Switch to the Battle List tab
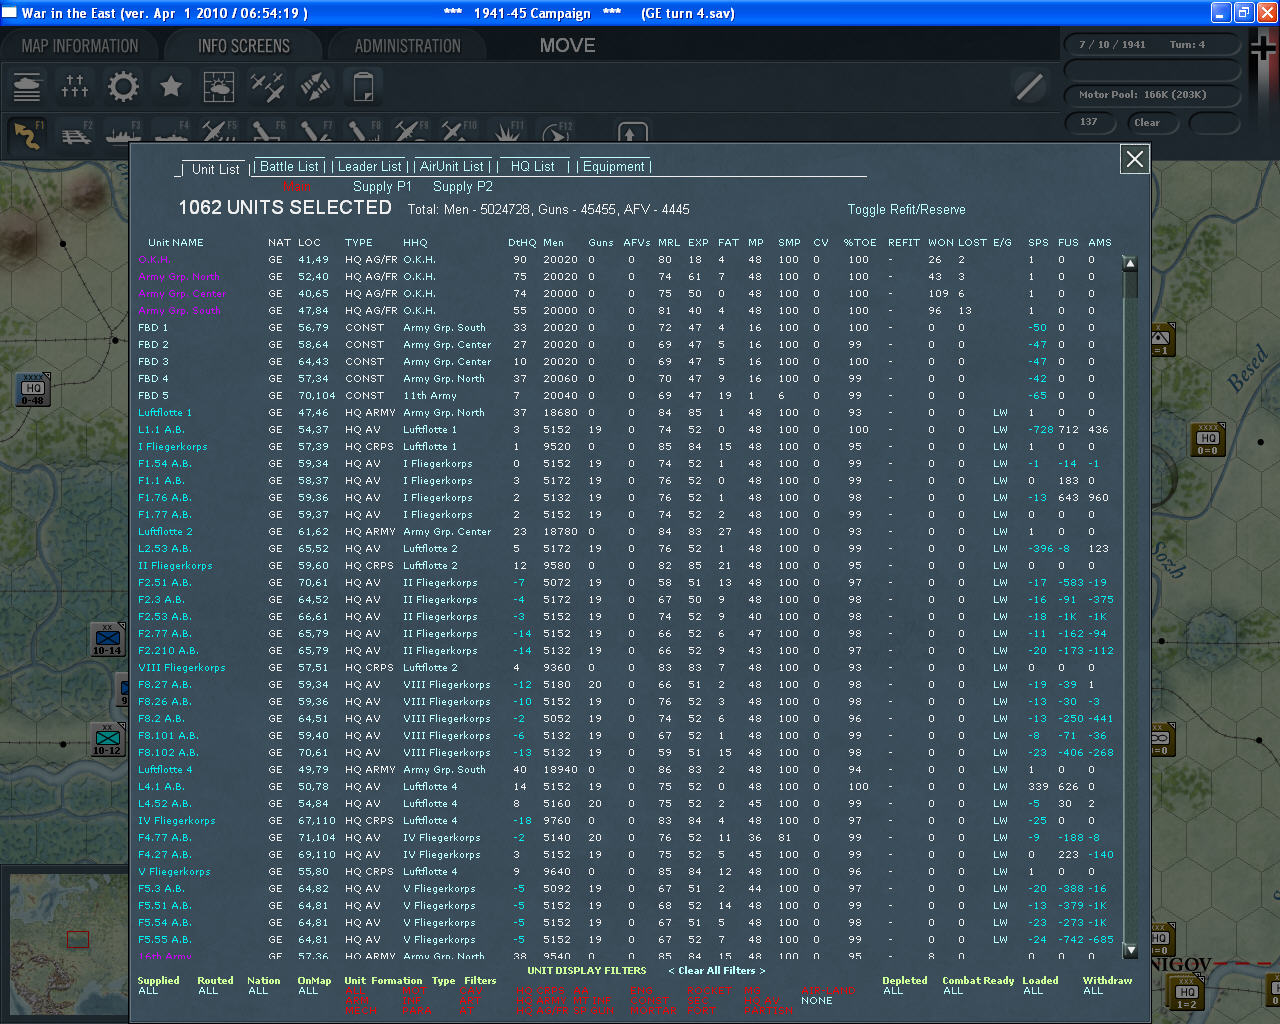 point(290,167)
